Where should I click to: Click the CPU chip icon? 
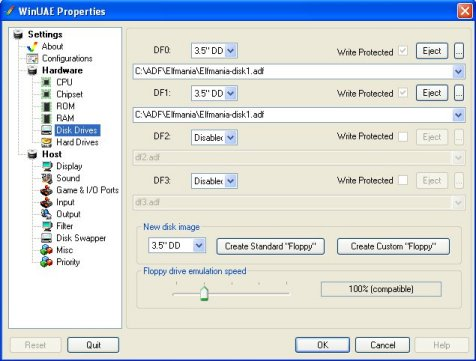(46, 82)
